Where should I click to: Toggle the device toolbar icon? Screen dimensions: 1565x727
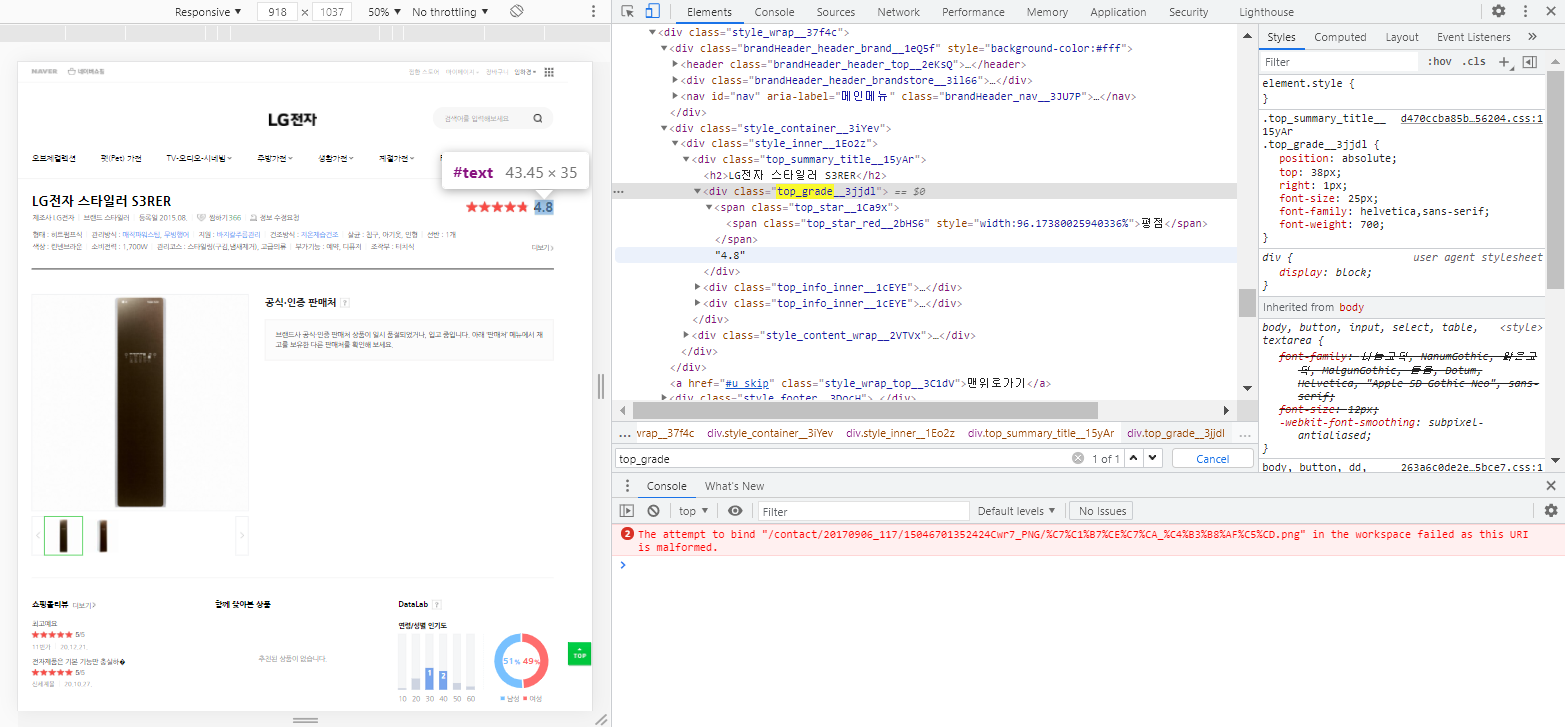pos(652,12)
